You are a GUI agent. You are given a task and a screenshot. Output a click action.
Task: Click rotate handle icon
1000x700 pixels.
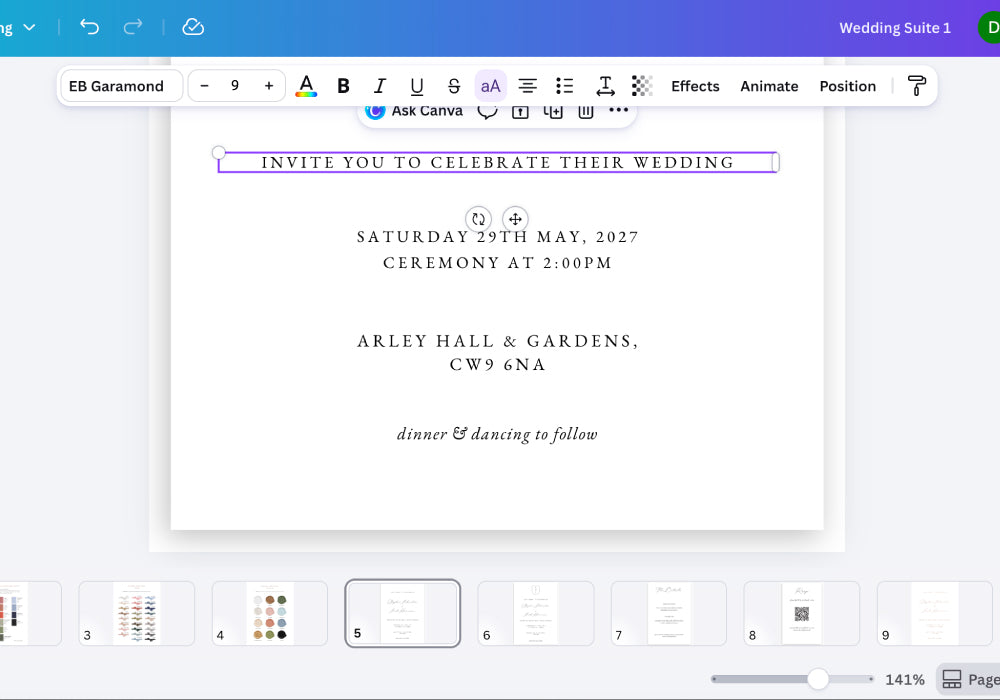click(478, 219)
